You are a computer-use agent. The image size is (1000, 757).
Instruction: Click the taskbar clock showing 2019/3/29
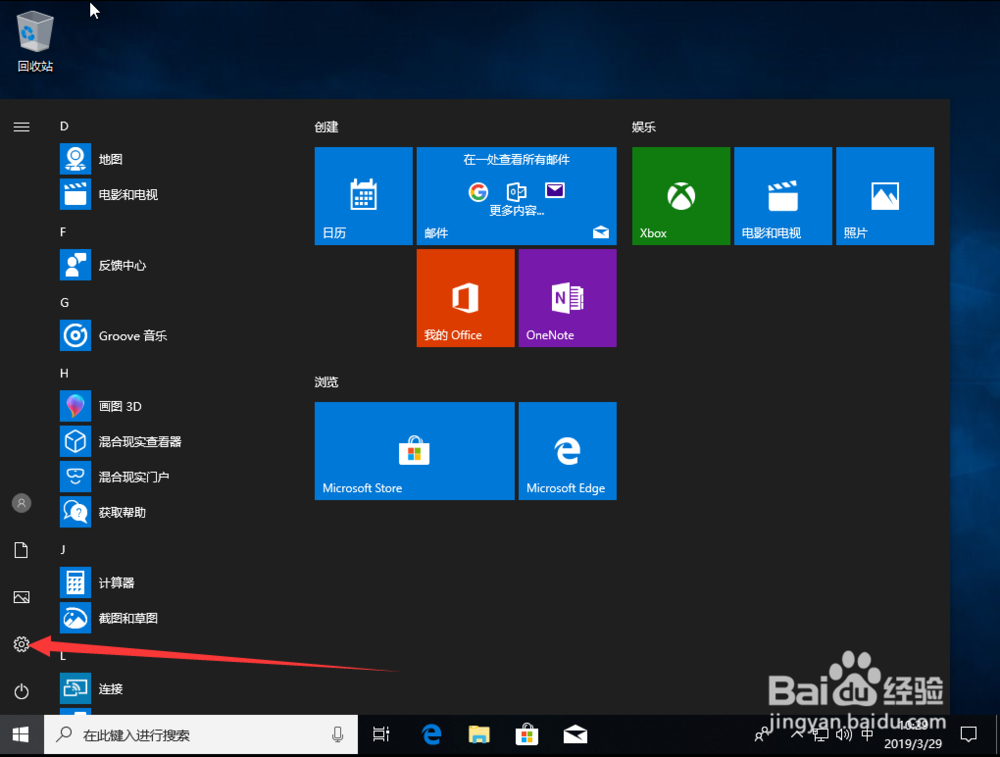(x=913, y=735)
